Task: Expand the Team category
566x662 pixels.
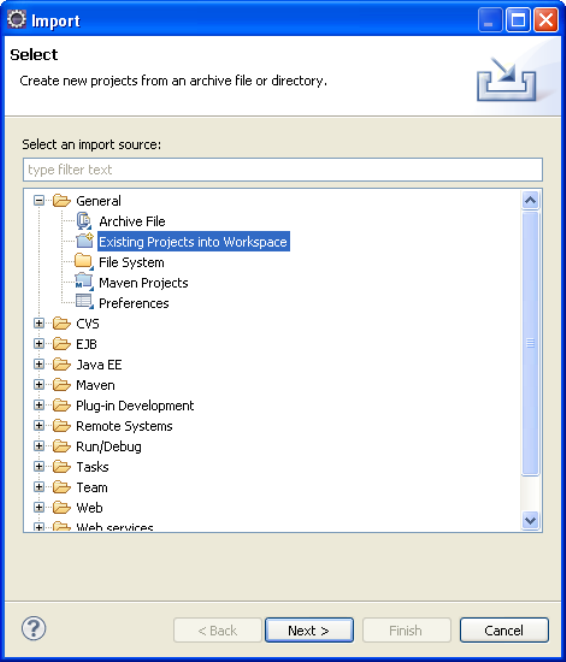Action: click(x=39, y=487)
